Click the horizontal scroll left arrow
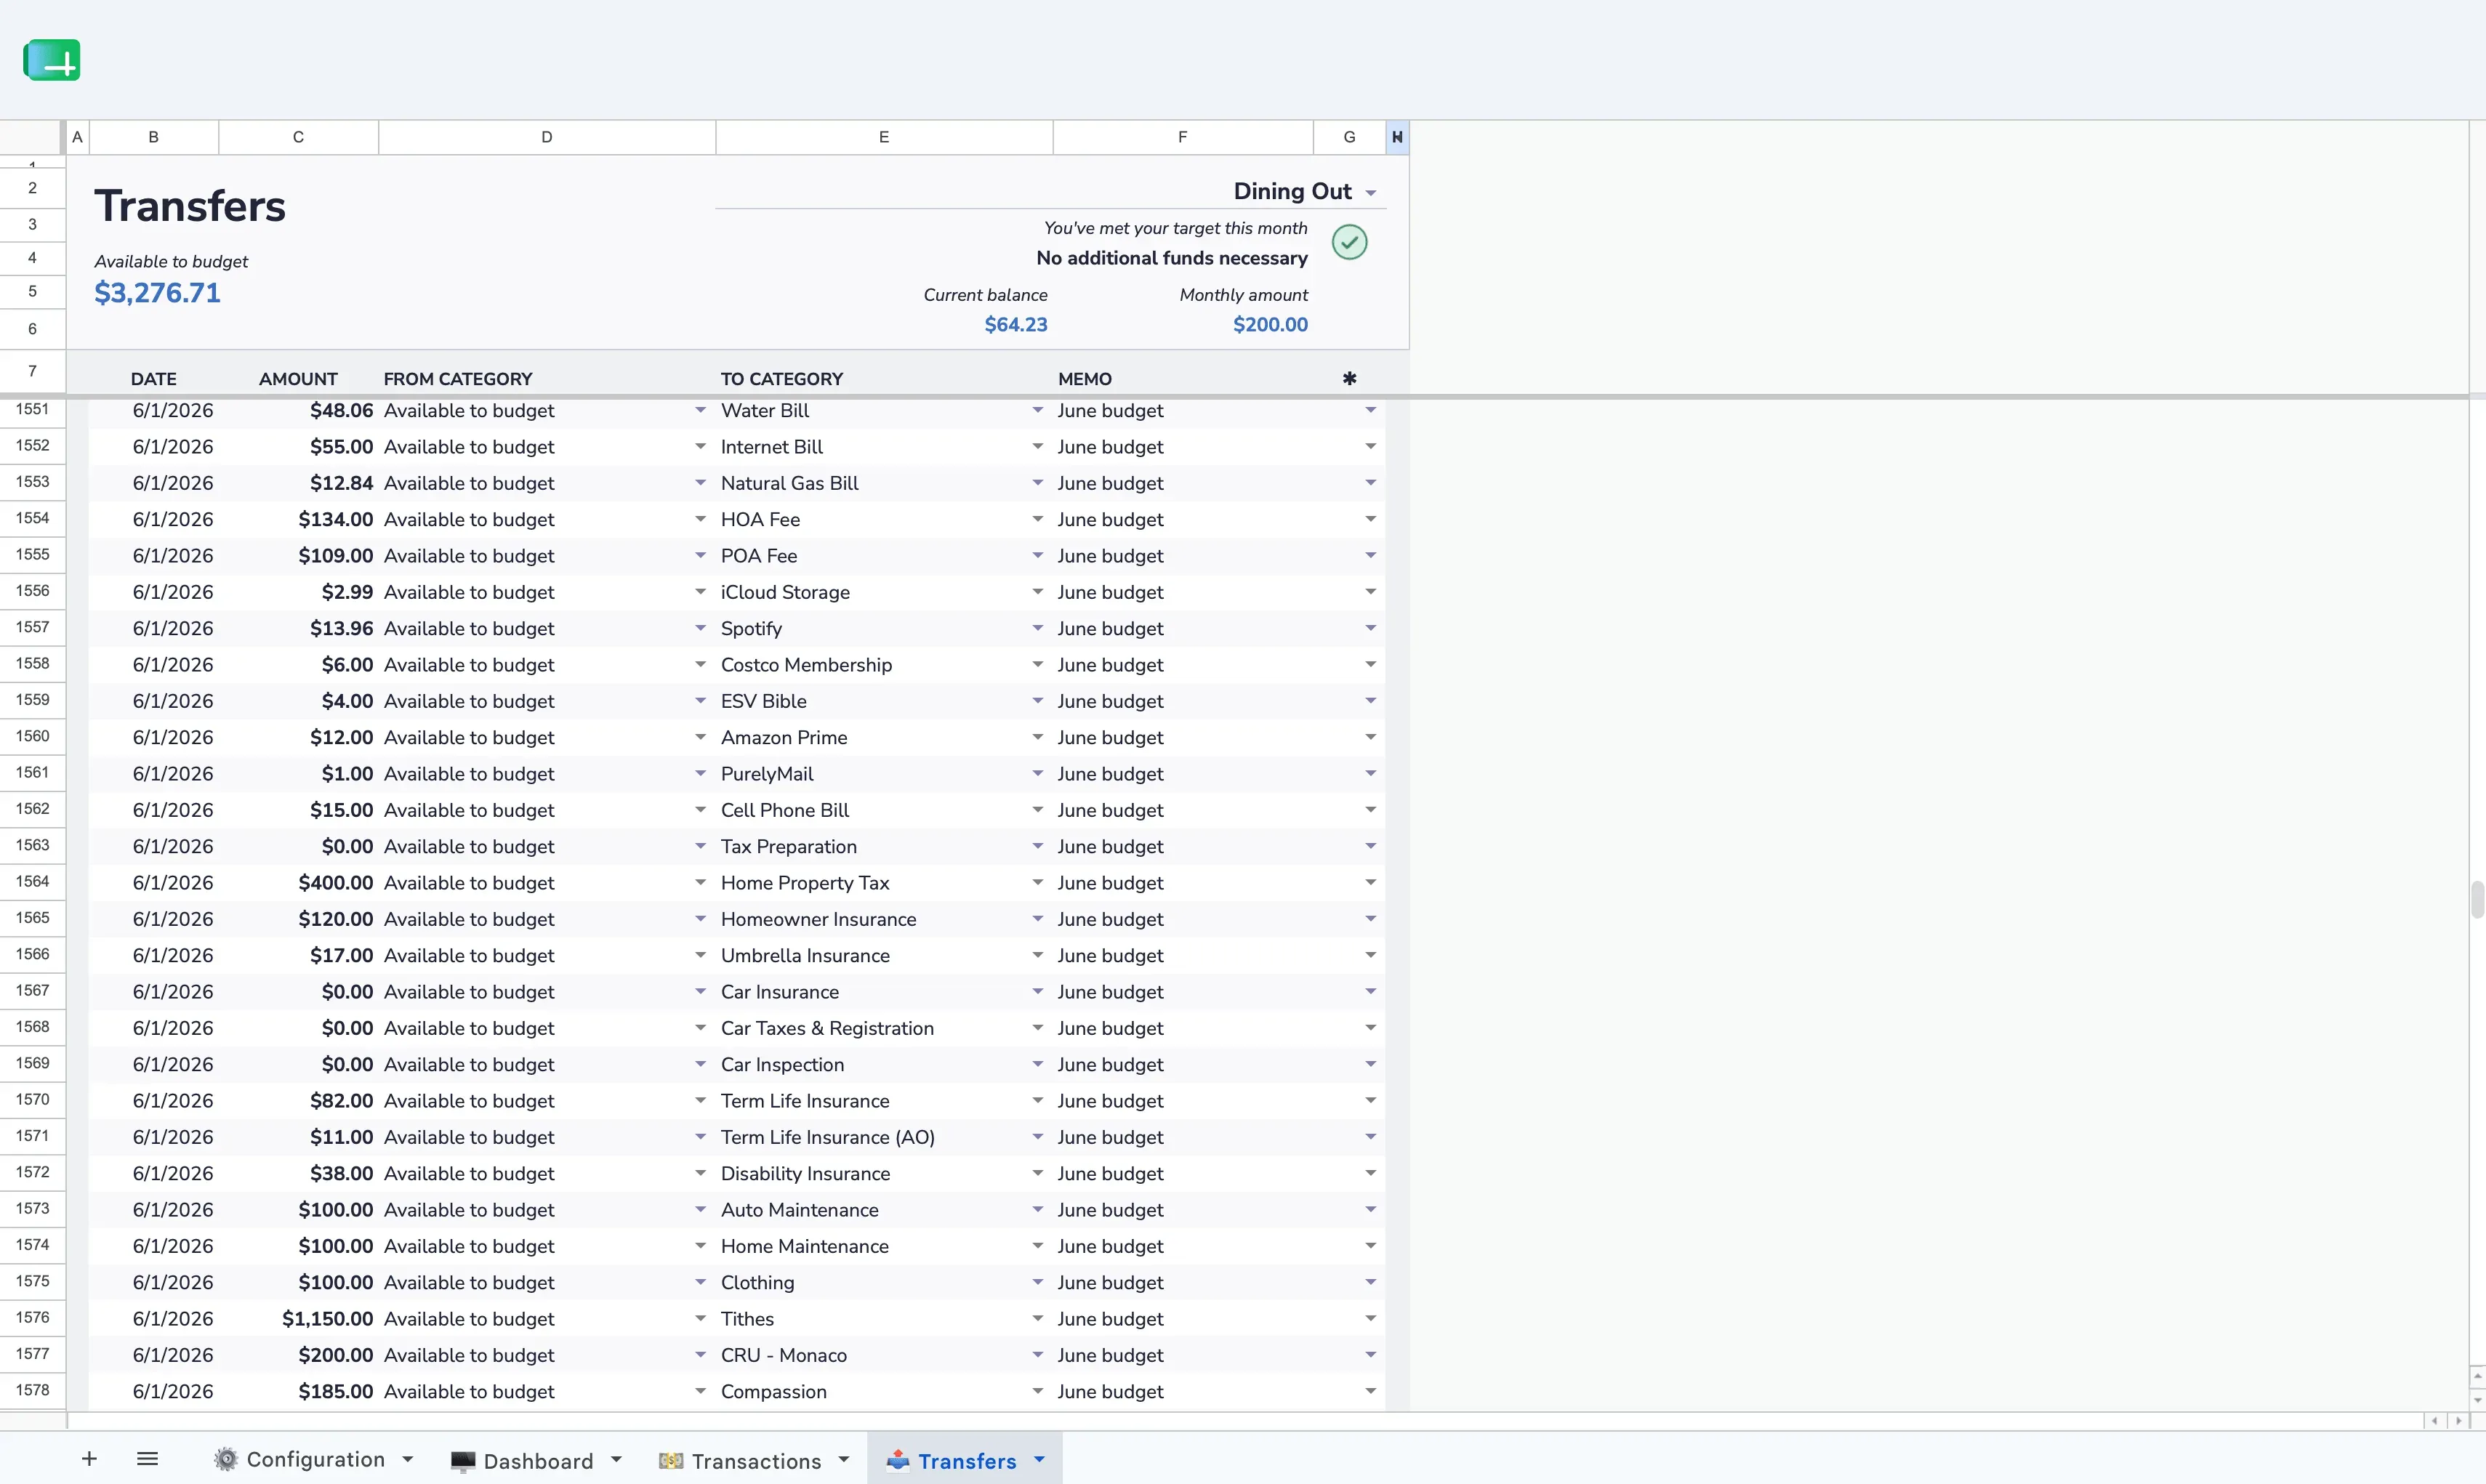The image size is (2486, 1484). pos(2434,1421)
